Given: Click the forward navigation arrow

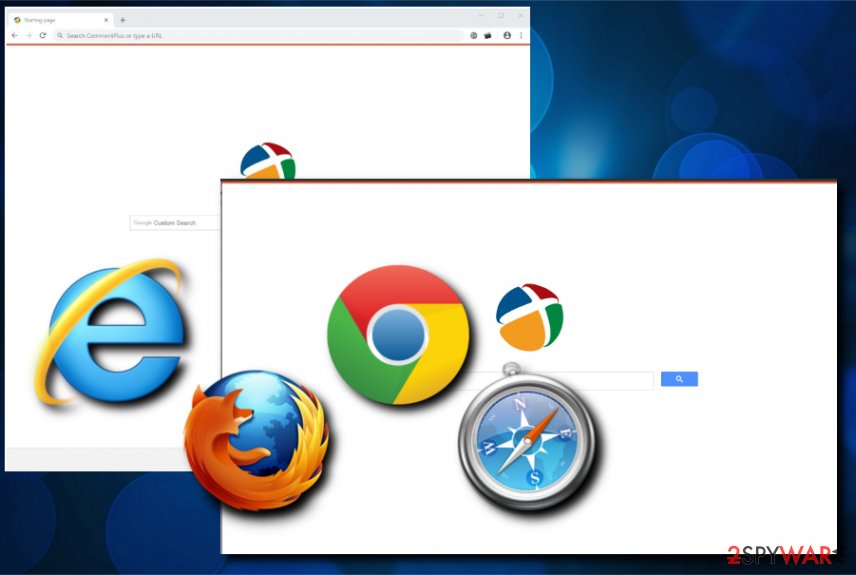Looking at the screenshot, I should (x=28, y=35).
